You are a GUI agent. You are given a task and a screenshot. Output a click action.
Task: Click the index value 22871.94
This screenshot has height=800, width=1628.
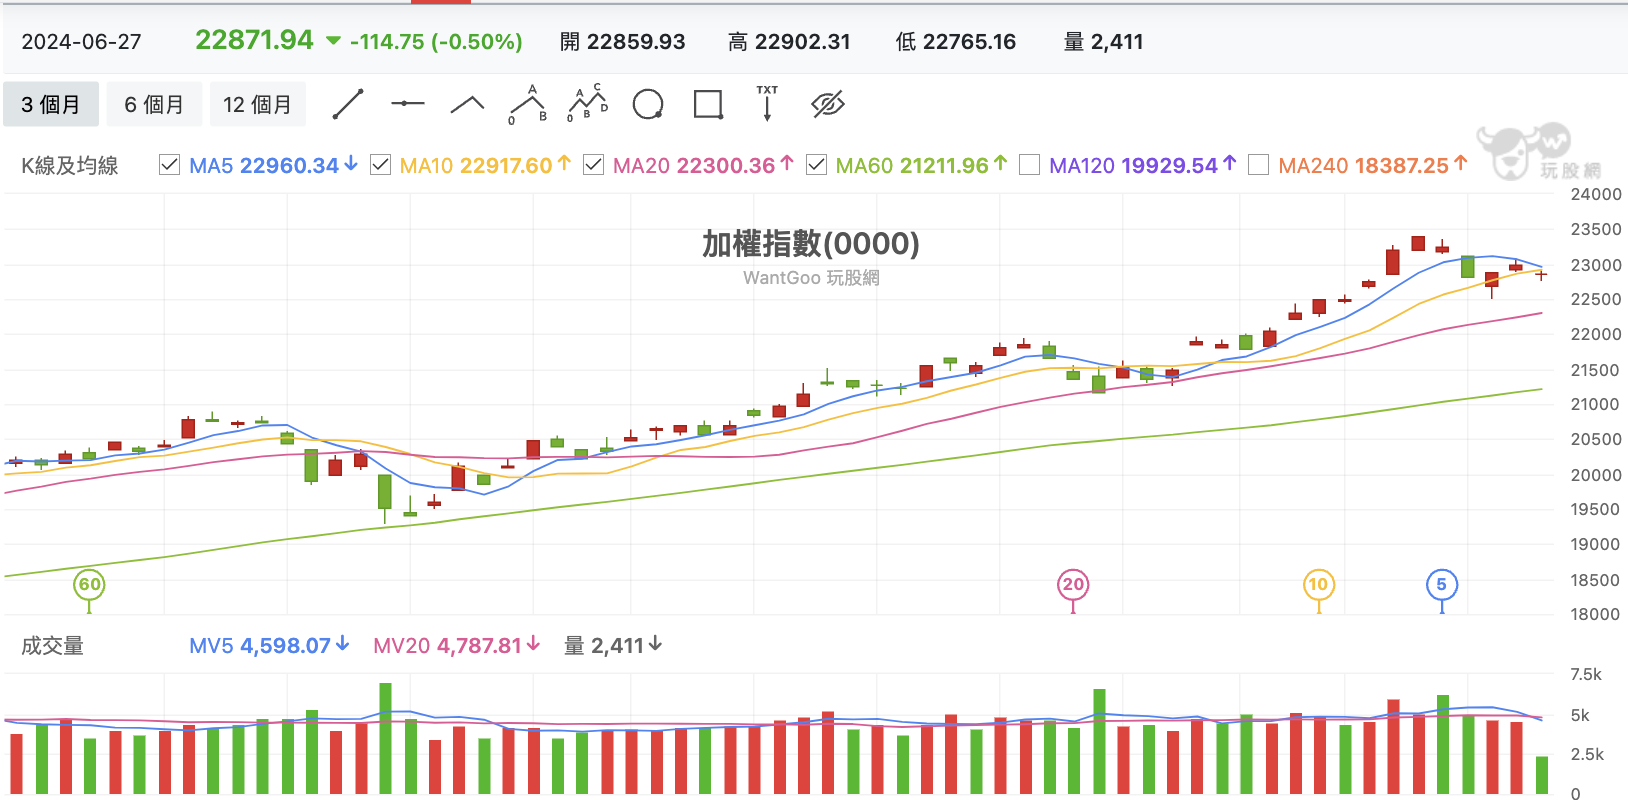click(254, 40)
